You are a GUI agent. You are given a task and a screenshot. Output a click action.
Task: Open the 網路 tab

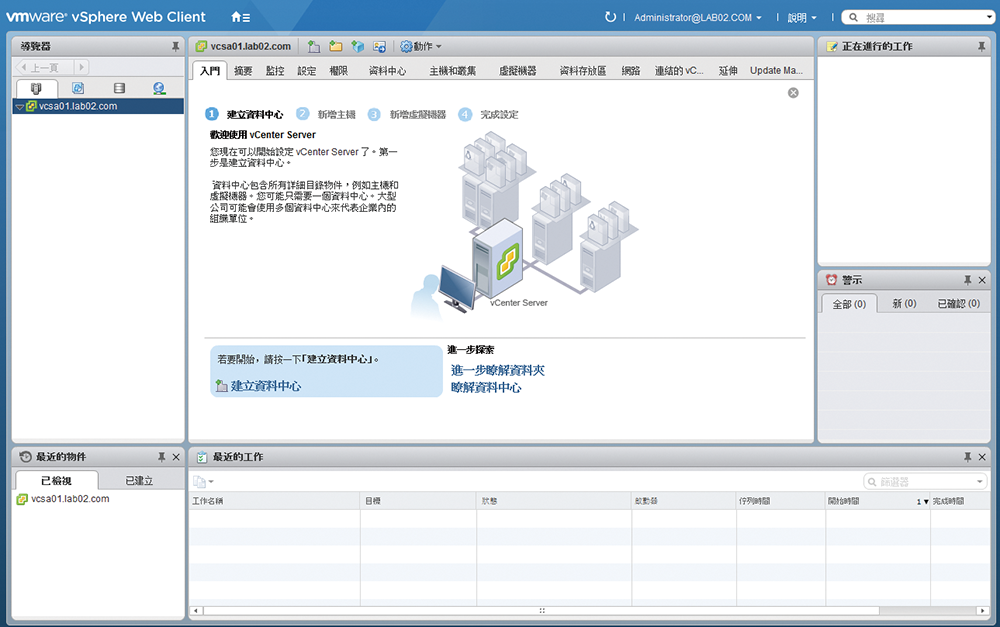click(x=631, y=71)
